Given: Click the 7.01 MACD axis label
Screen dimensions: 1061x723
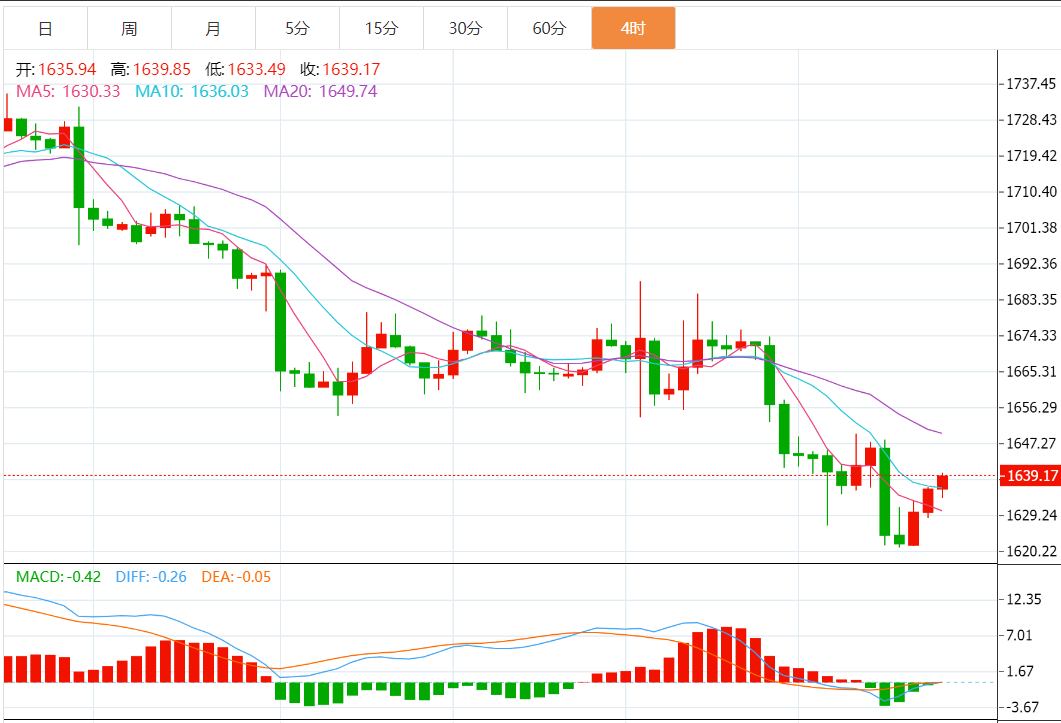Looking at the screenshot, I should tap(1020, 635).
